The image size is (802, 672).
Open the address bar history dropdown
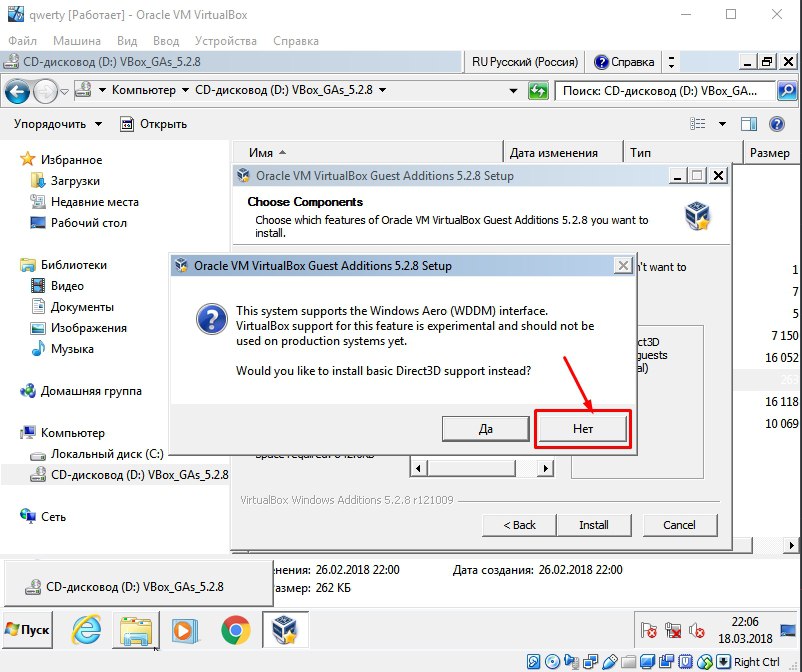tap(513, 91)
